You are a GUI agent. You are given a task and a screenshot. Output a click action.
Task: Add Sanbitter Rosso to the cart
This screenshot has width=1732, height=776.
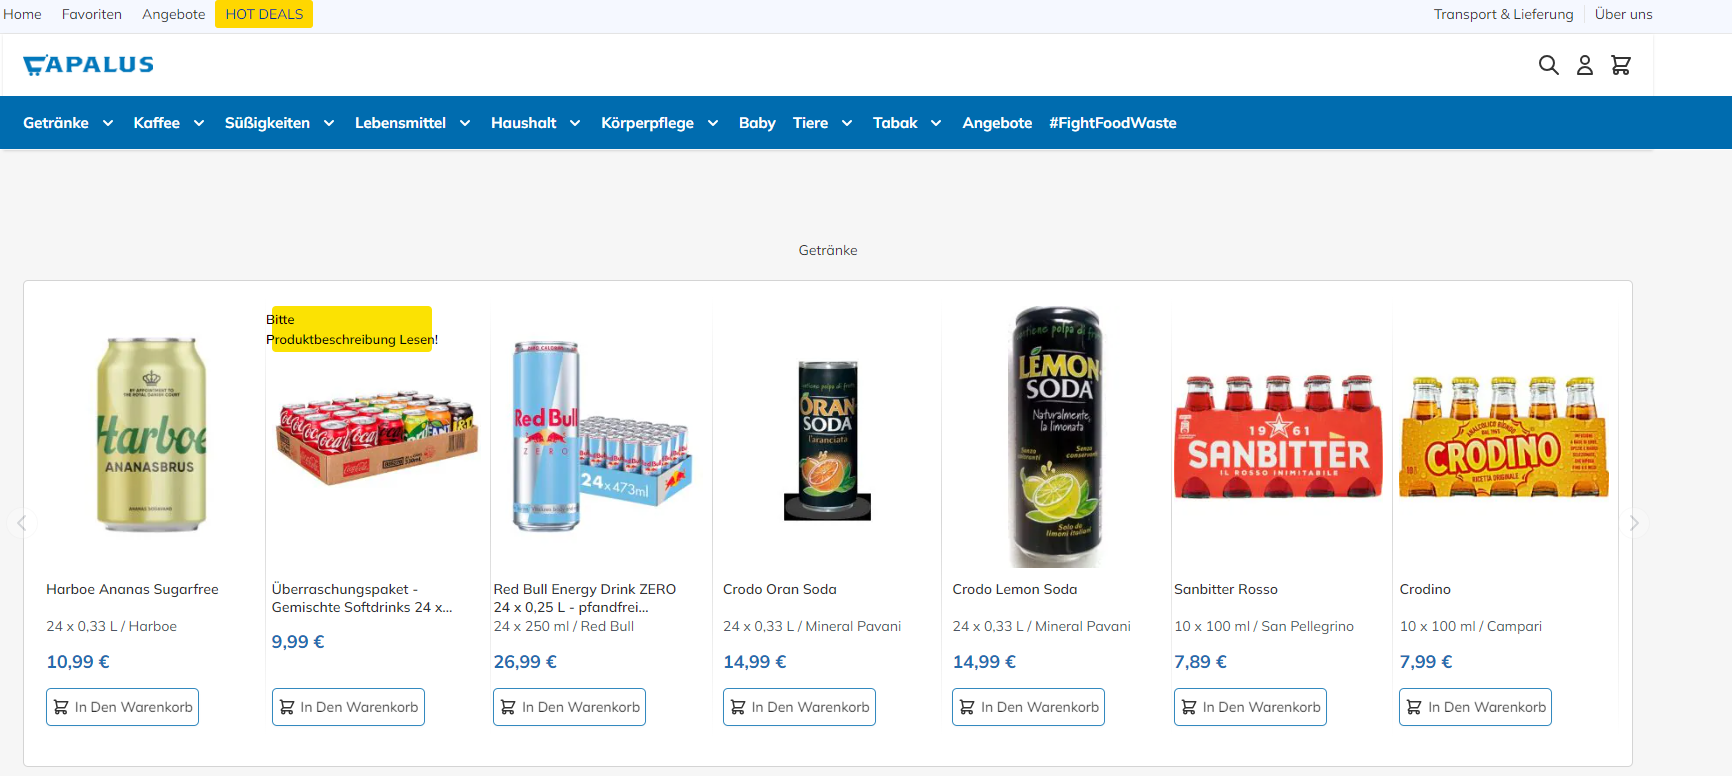click(1250, 707)
